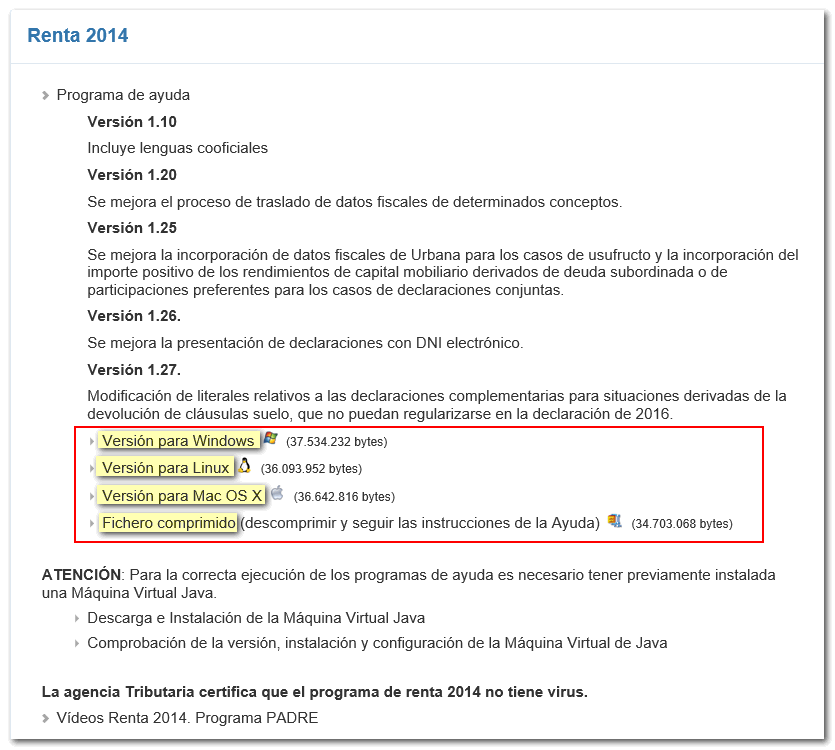The width and height of the screenshot is (835, 750).
Task: Collapse the arrow beside Programa de ayuda
Action: [46, 96]
